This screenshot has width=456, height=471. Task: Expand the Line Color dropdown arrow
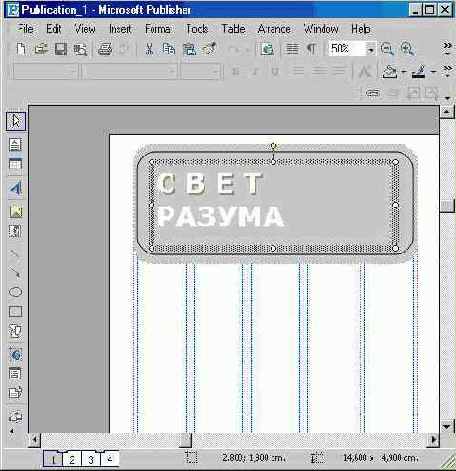click(433, 71)
